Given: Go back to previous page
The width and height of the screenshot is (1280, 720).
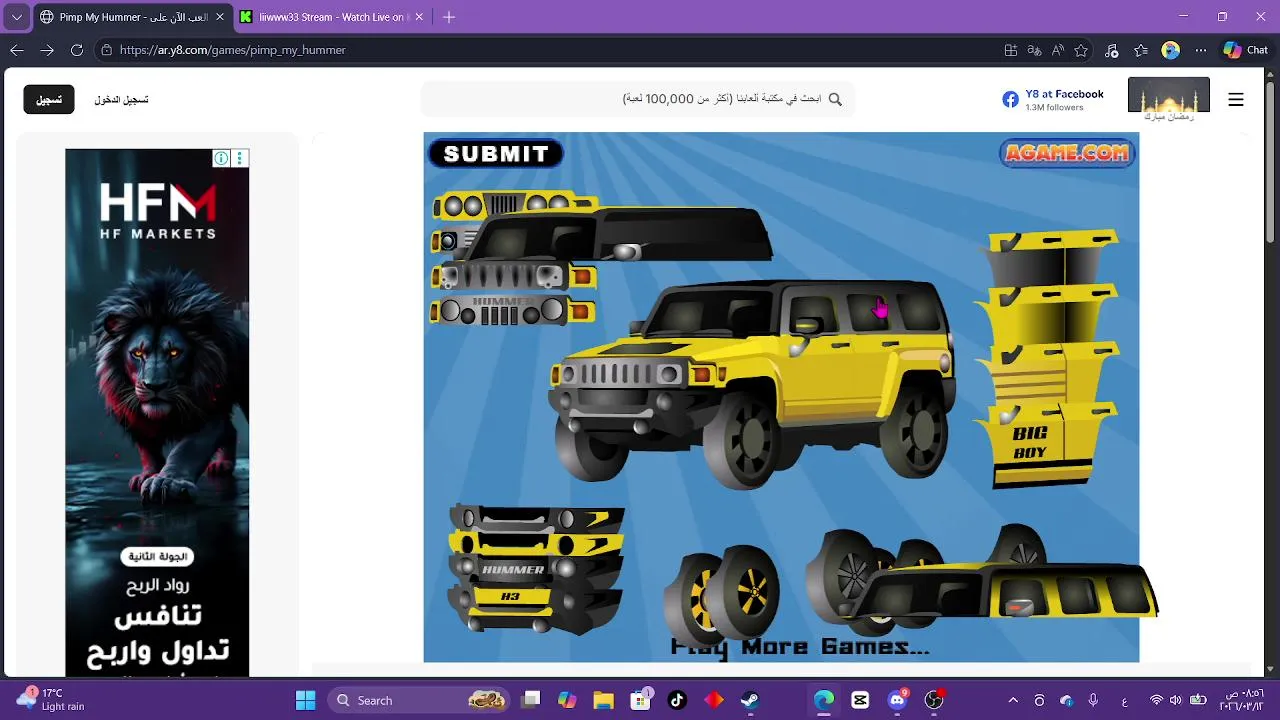Looking at the screenshot, I should [x=17, y=50].
